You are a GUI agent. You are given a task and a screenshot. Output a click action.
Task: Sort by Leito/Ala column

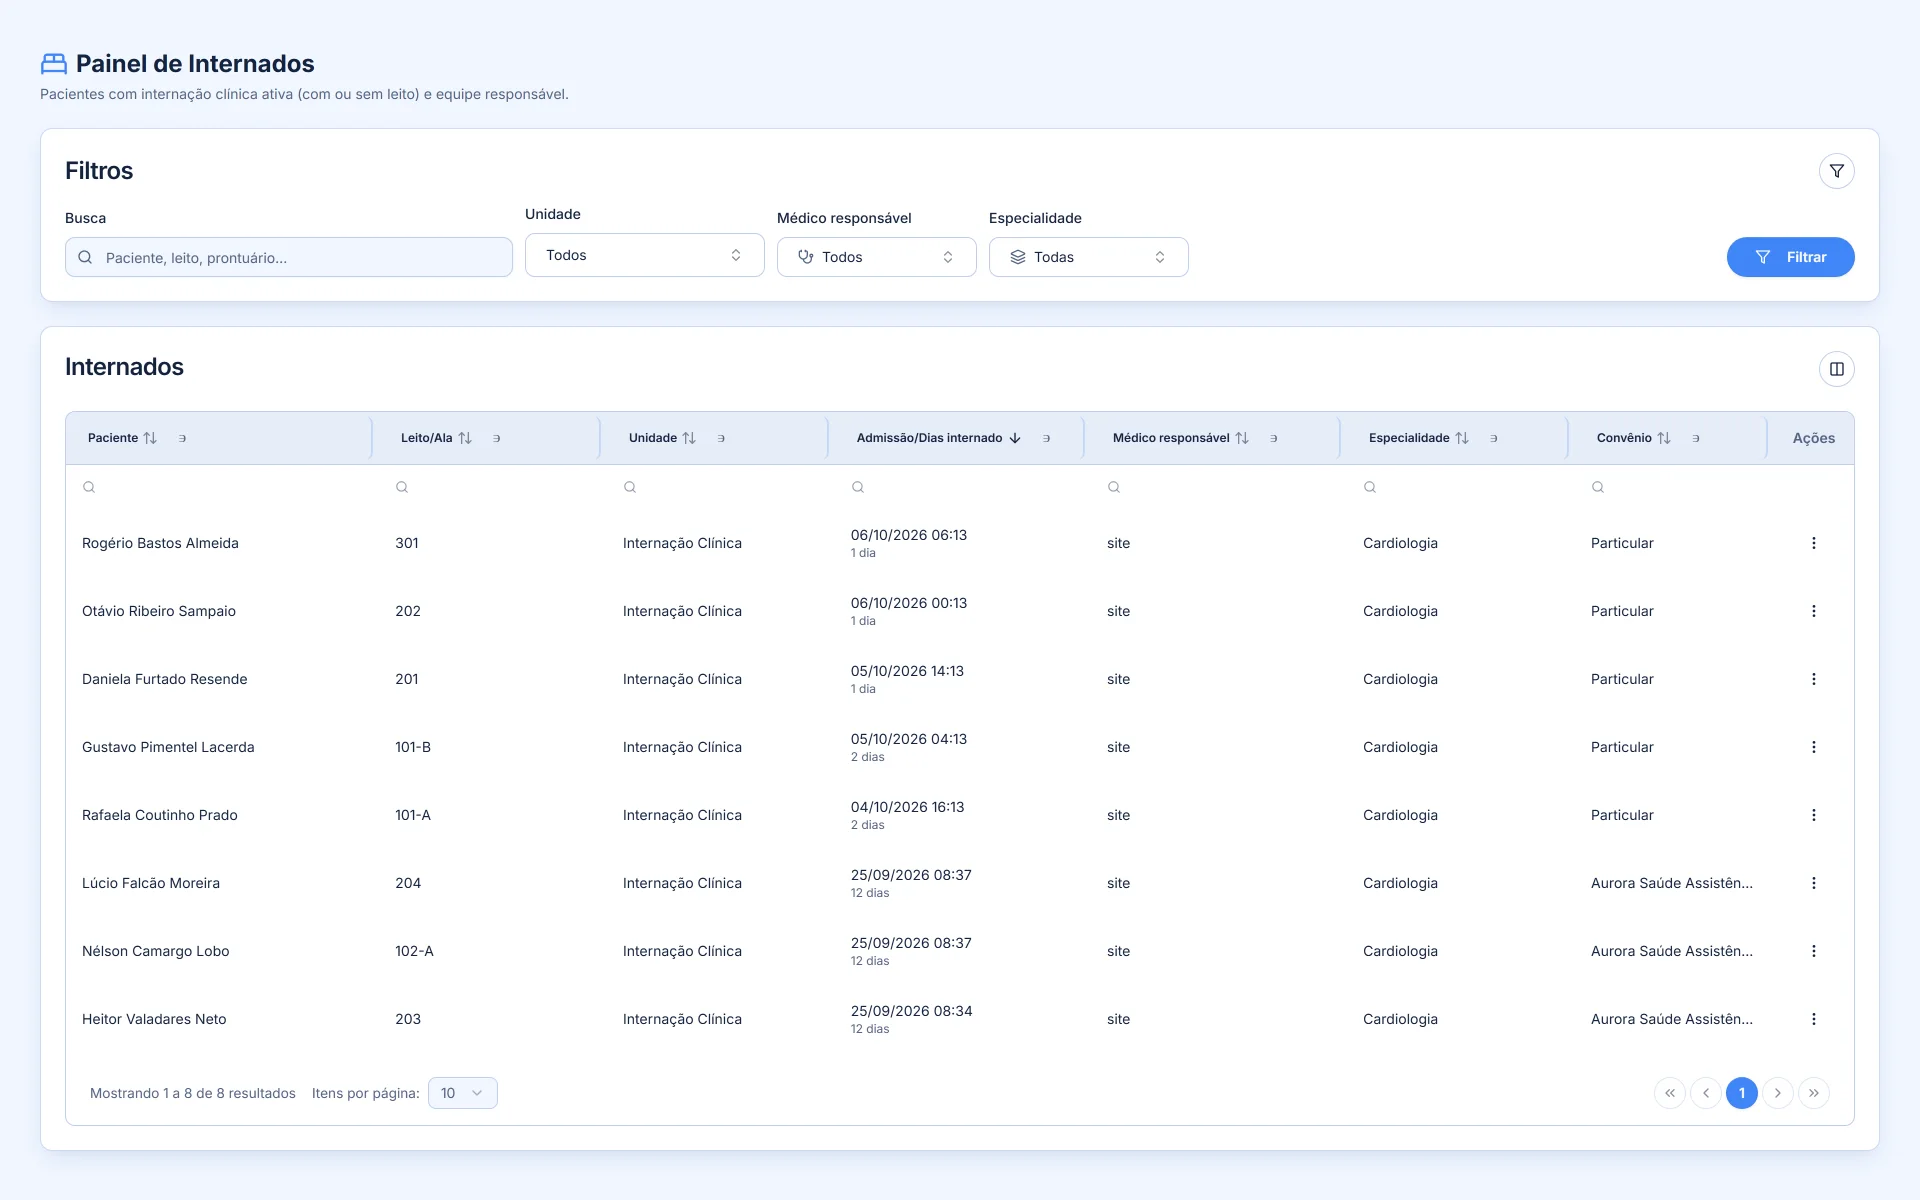[465, 438]
